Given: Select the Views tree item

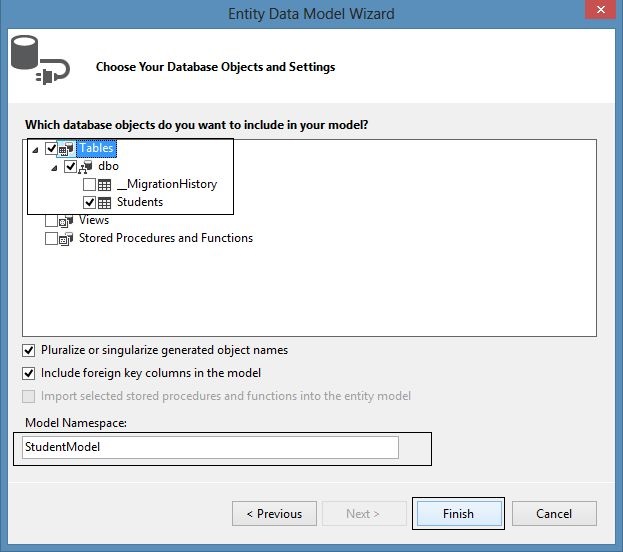Looking at the screenshot, I should (x=94, y=220).
